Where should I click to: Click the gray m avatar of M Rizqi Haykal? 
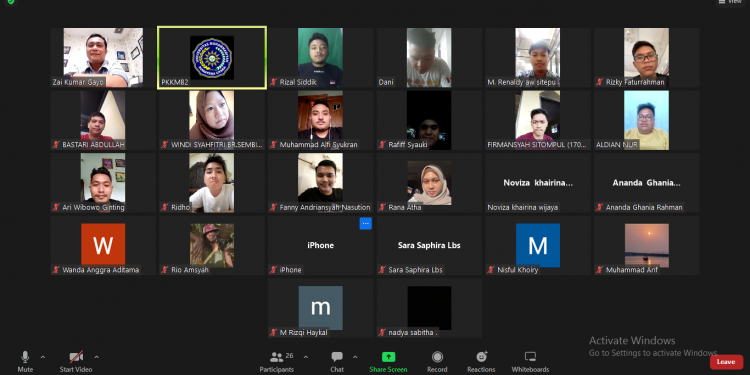pos(320,308)
